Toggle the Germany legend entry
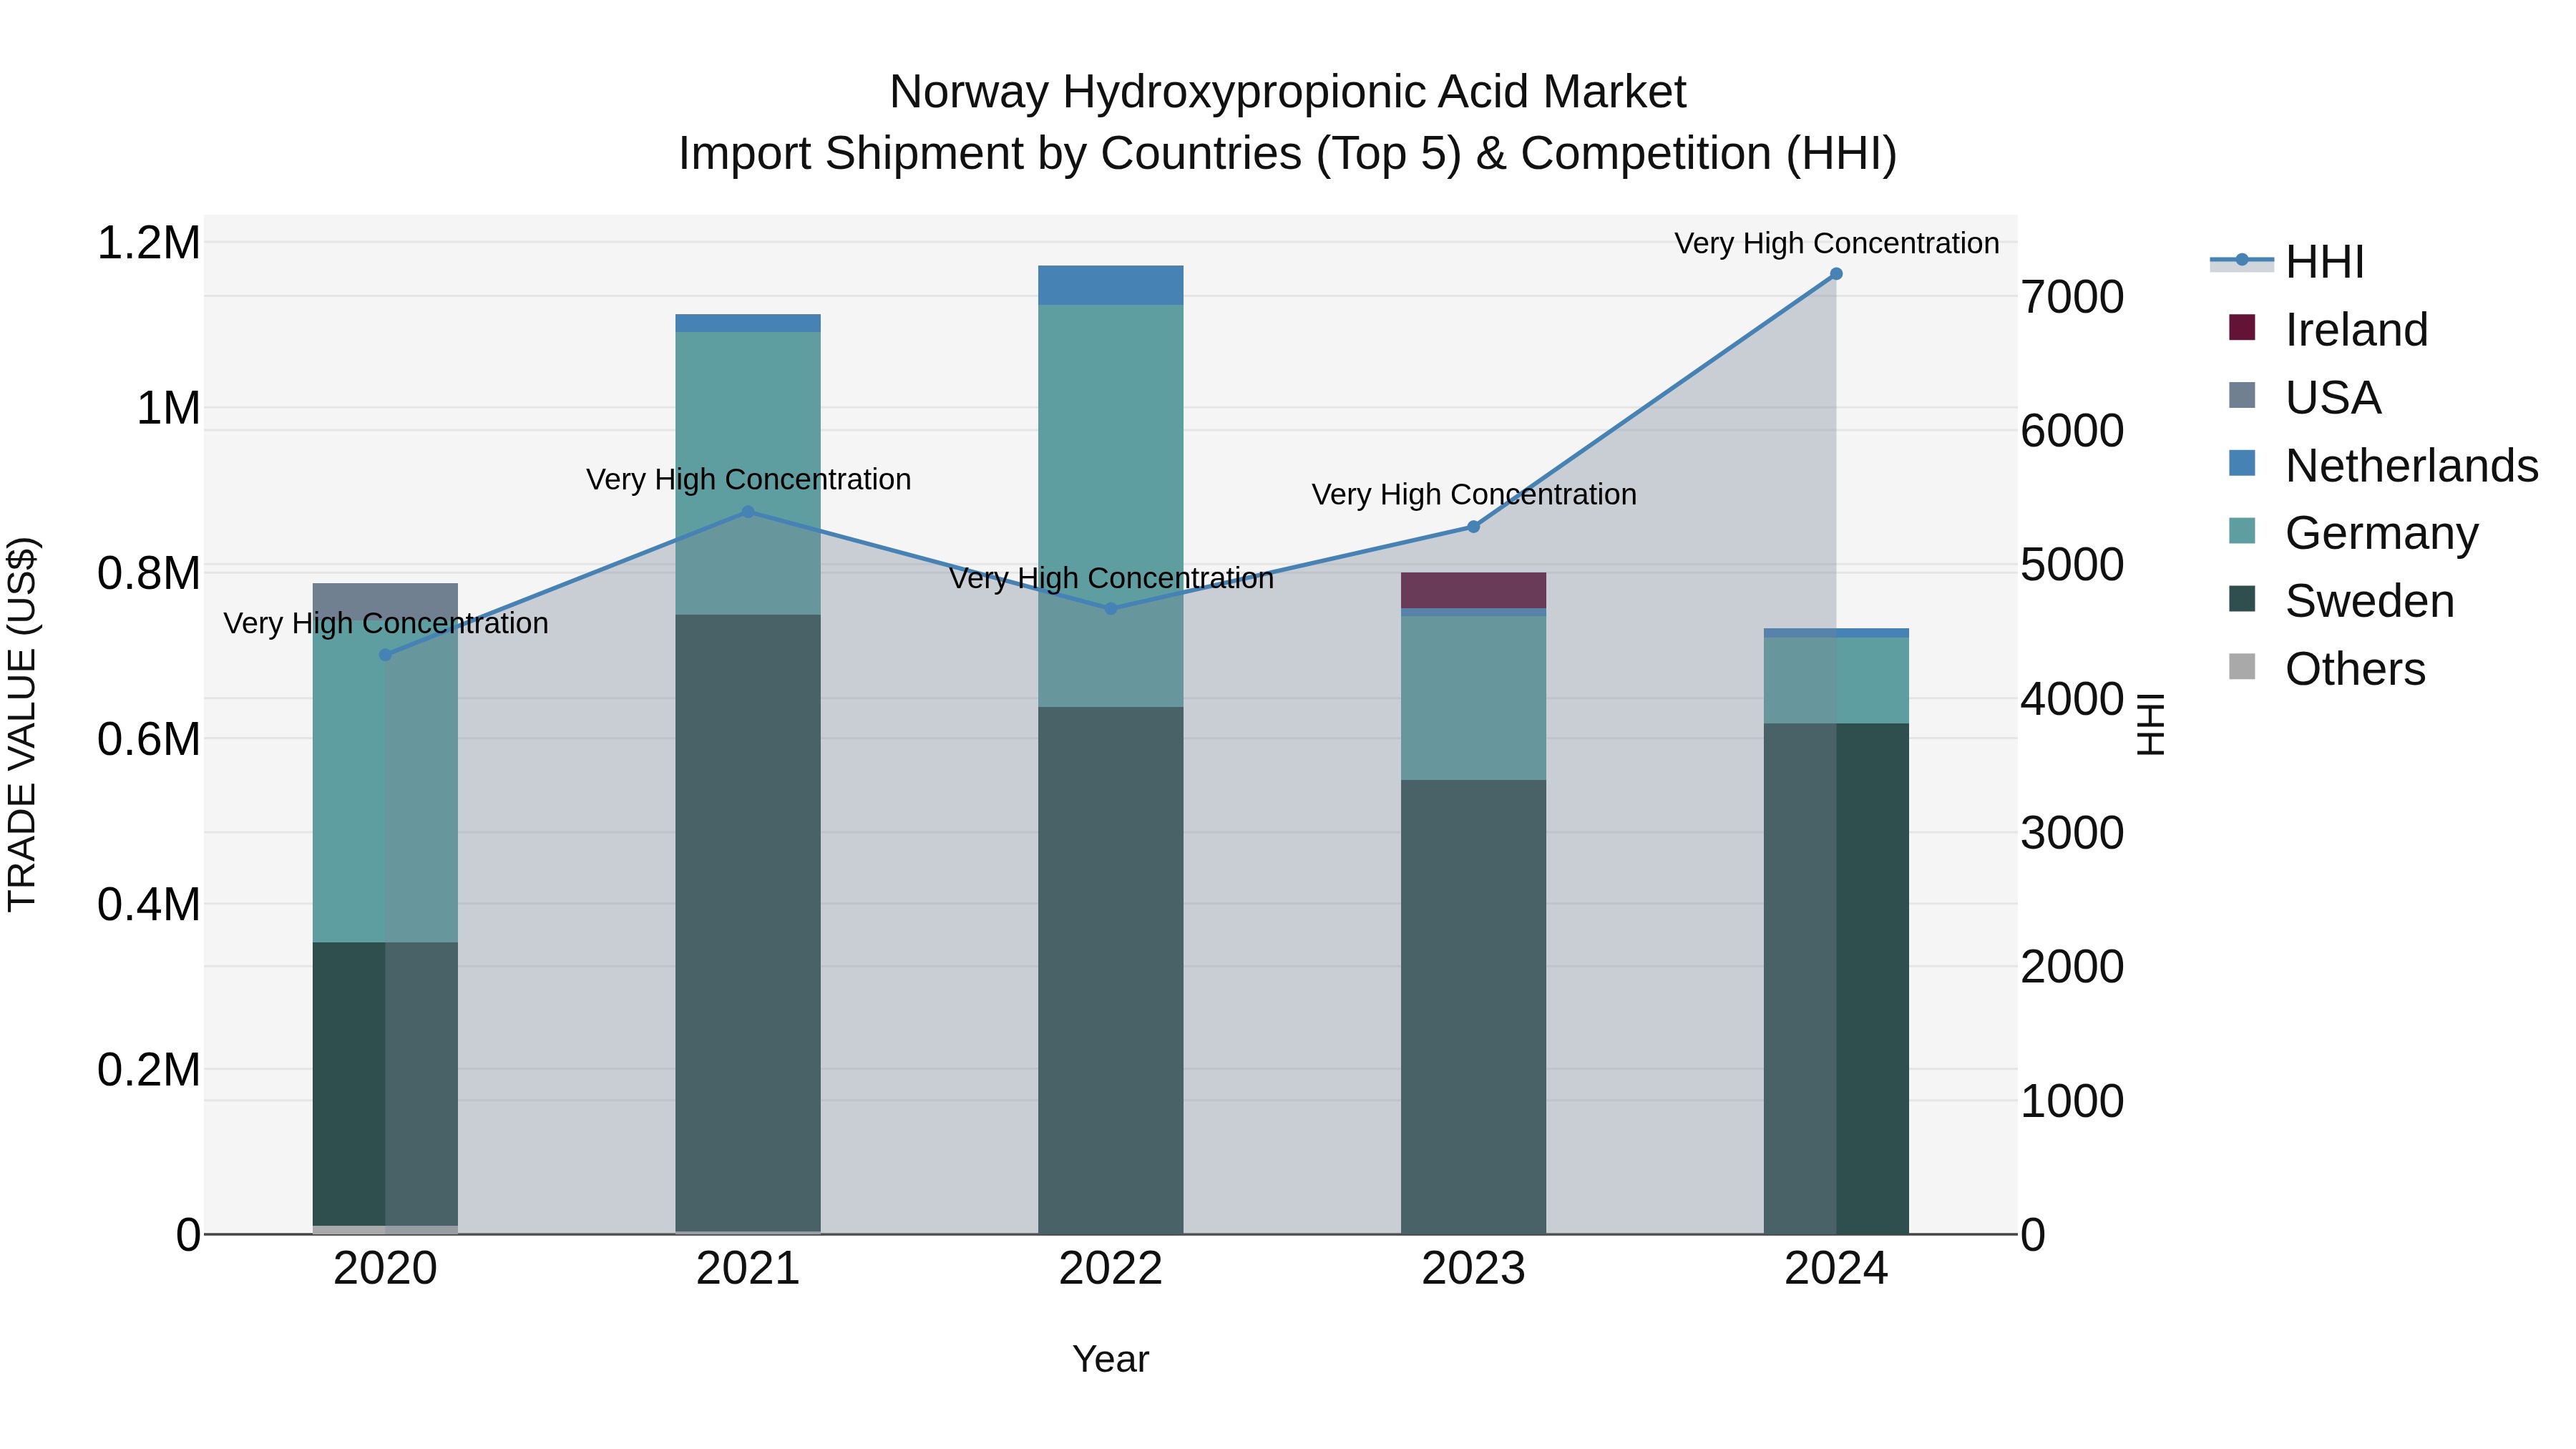This screenshot has width=2576, height=1449. click(x=2354, y=533)
